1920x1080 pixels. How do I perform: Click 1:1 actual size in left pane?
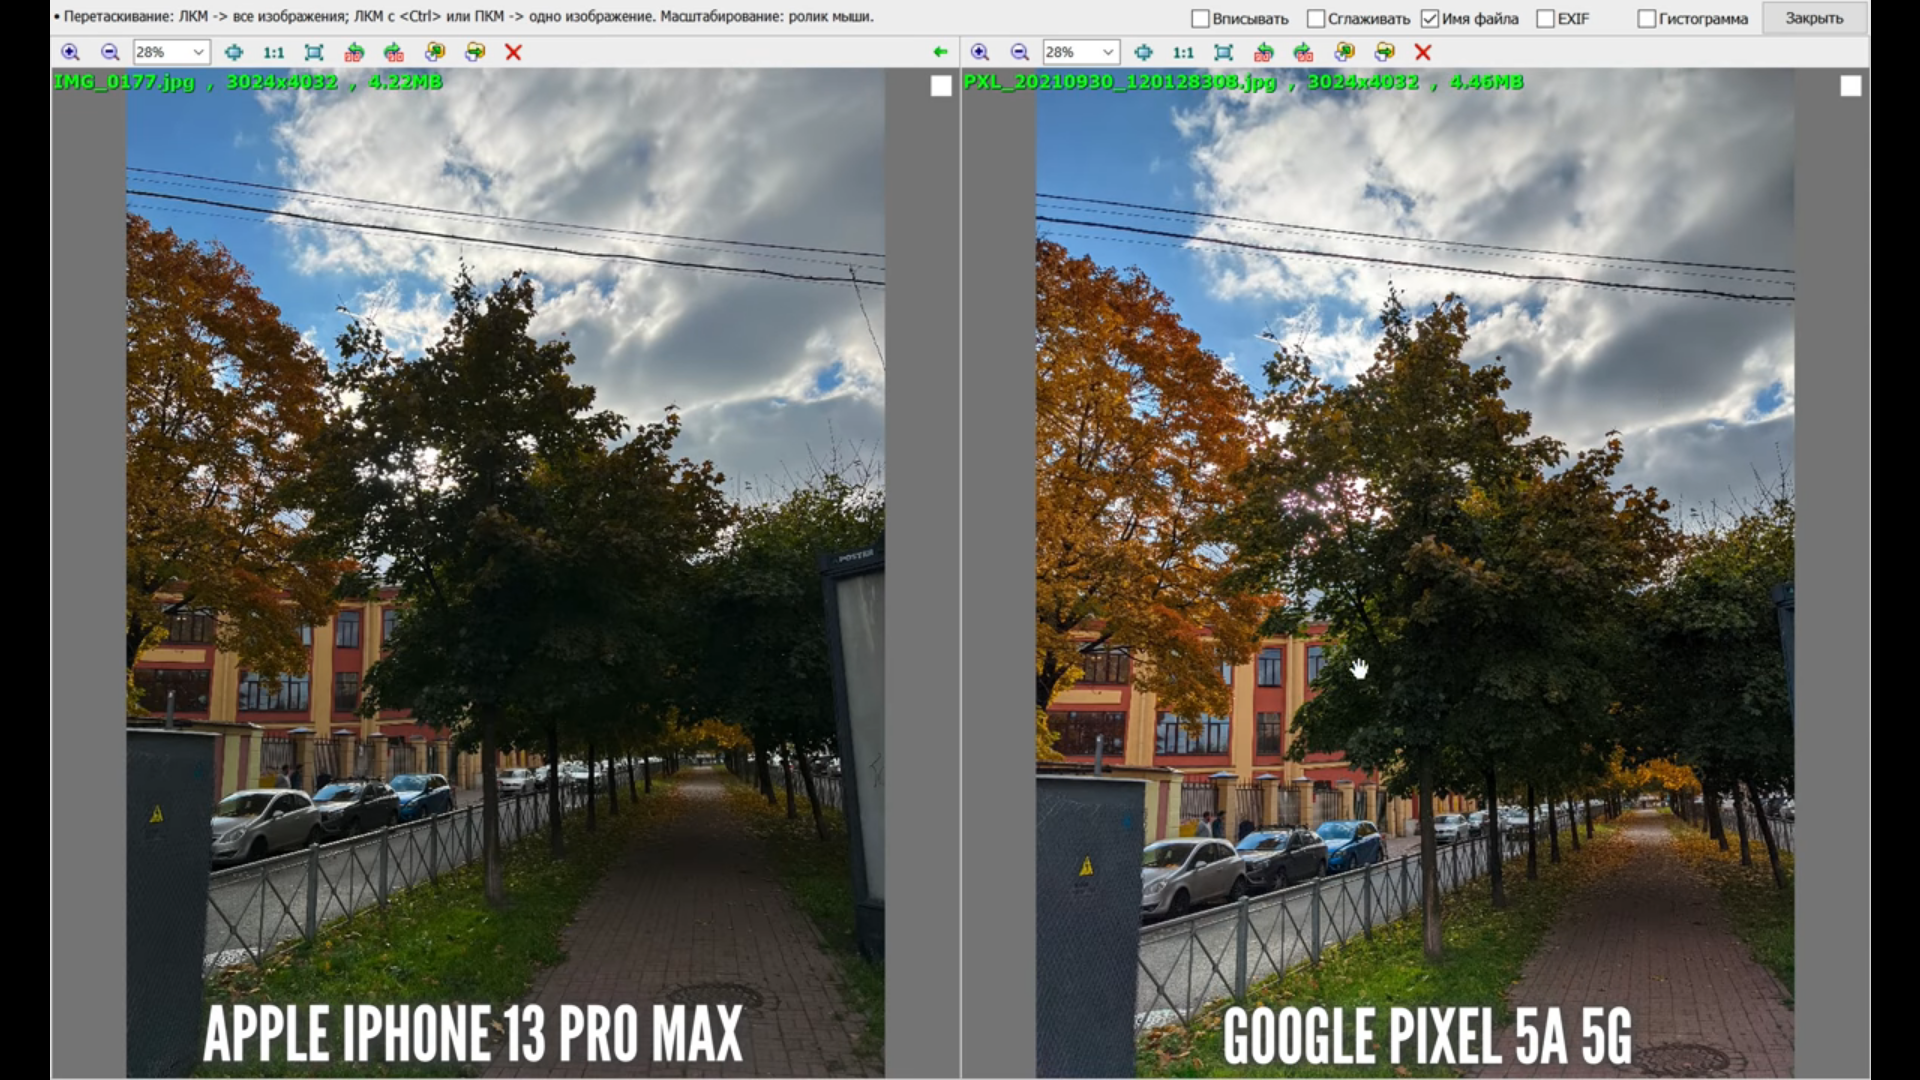273,52
